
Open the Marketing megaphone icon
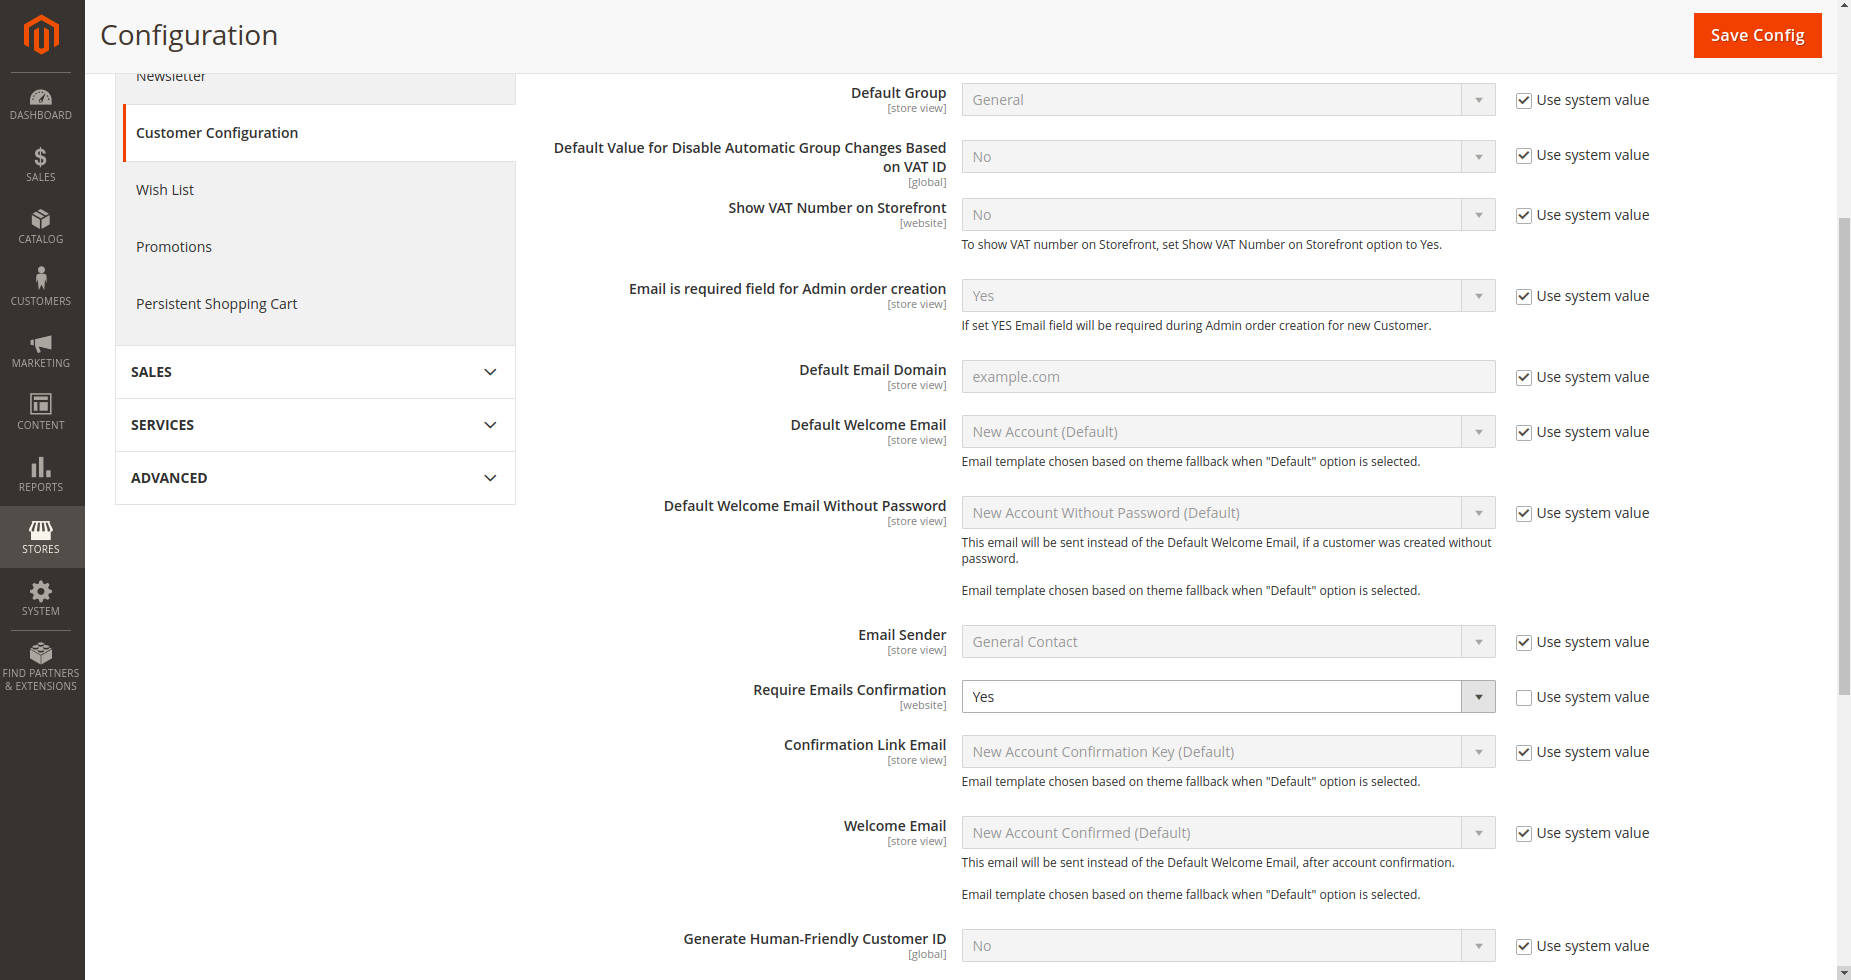click(x=41, y=343)
